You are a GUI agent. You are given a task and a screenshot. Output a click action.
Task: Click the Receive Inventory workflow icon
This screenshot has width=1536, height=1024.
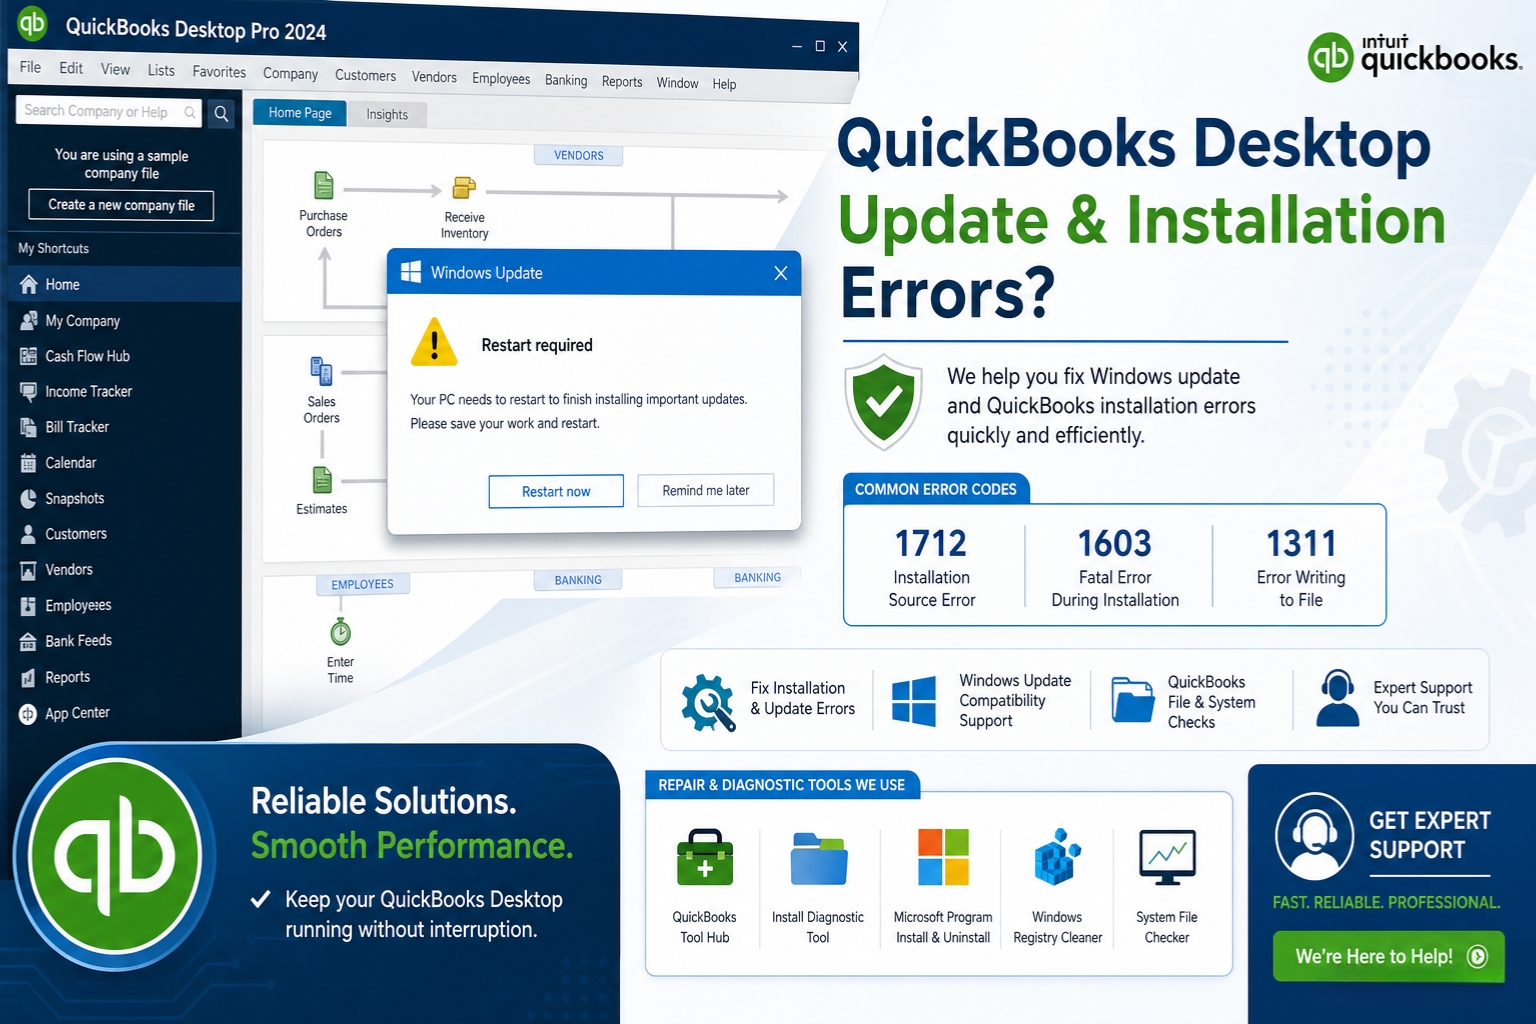(464, 187)
